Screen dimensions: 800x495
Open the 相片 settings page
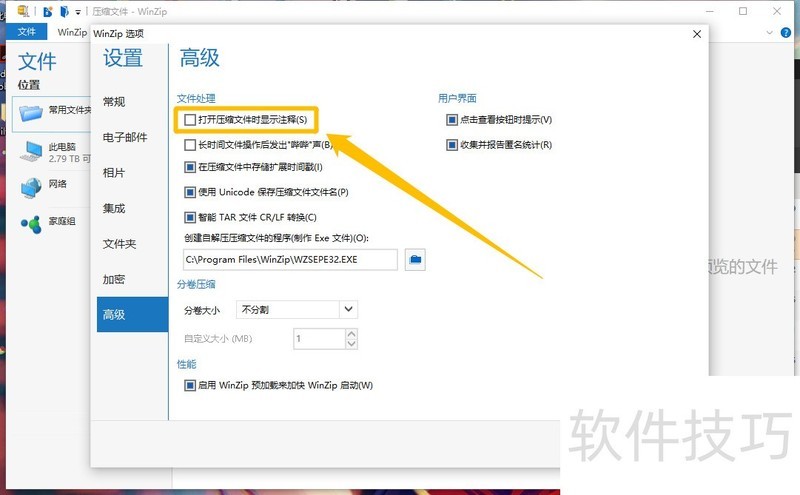pyautogui.click(x=132, y=172)
